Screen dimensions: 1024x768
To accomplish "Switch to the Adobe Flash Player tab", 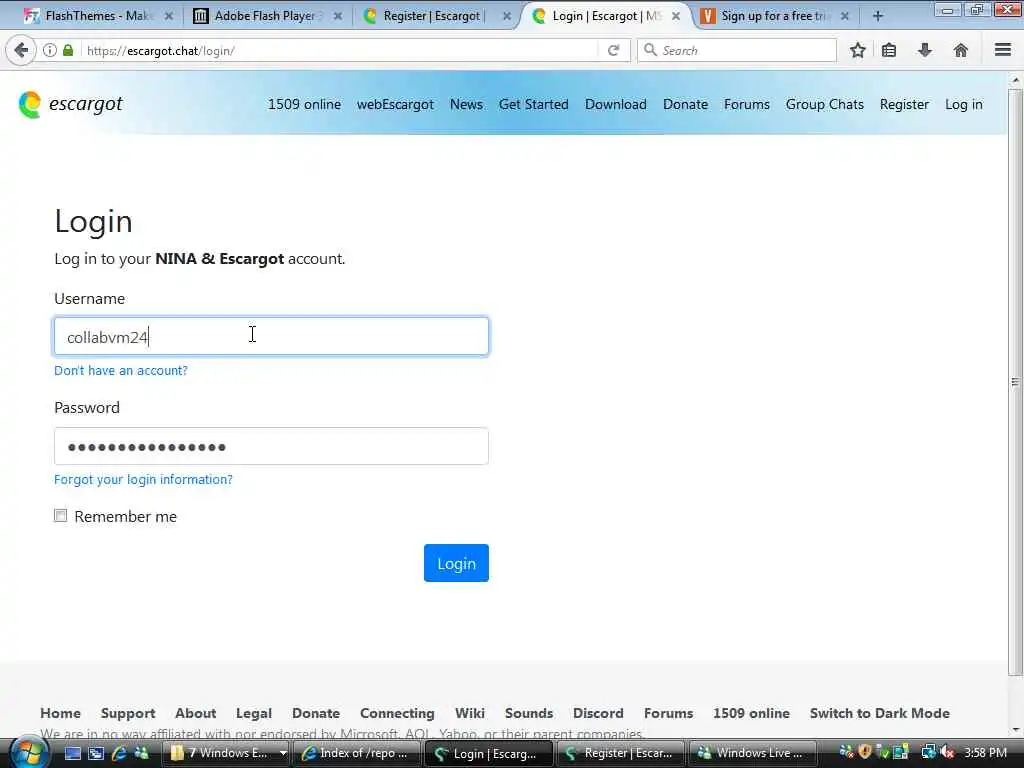I will click(x=268, y=16).
